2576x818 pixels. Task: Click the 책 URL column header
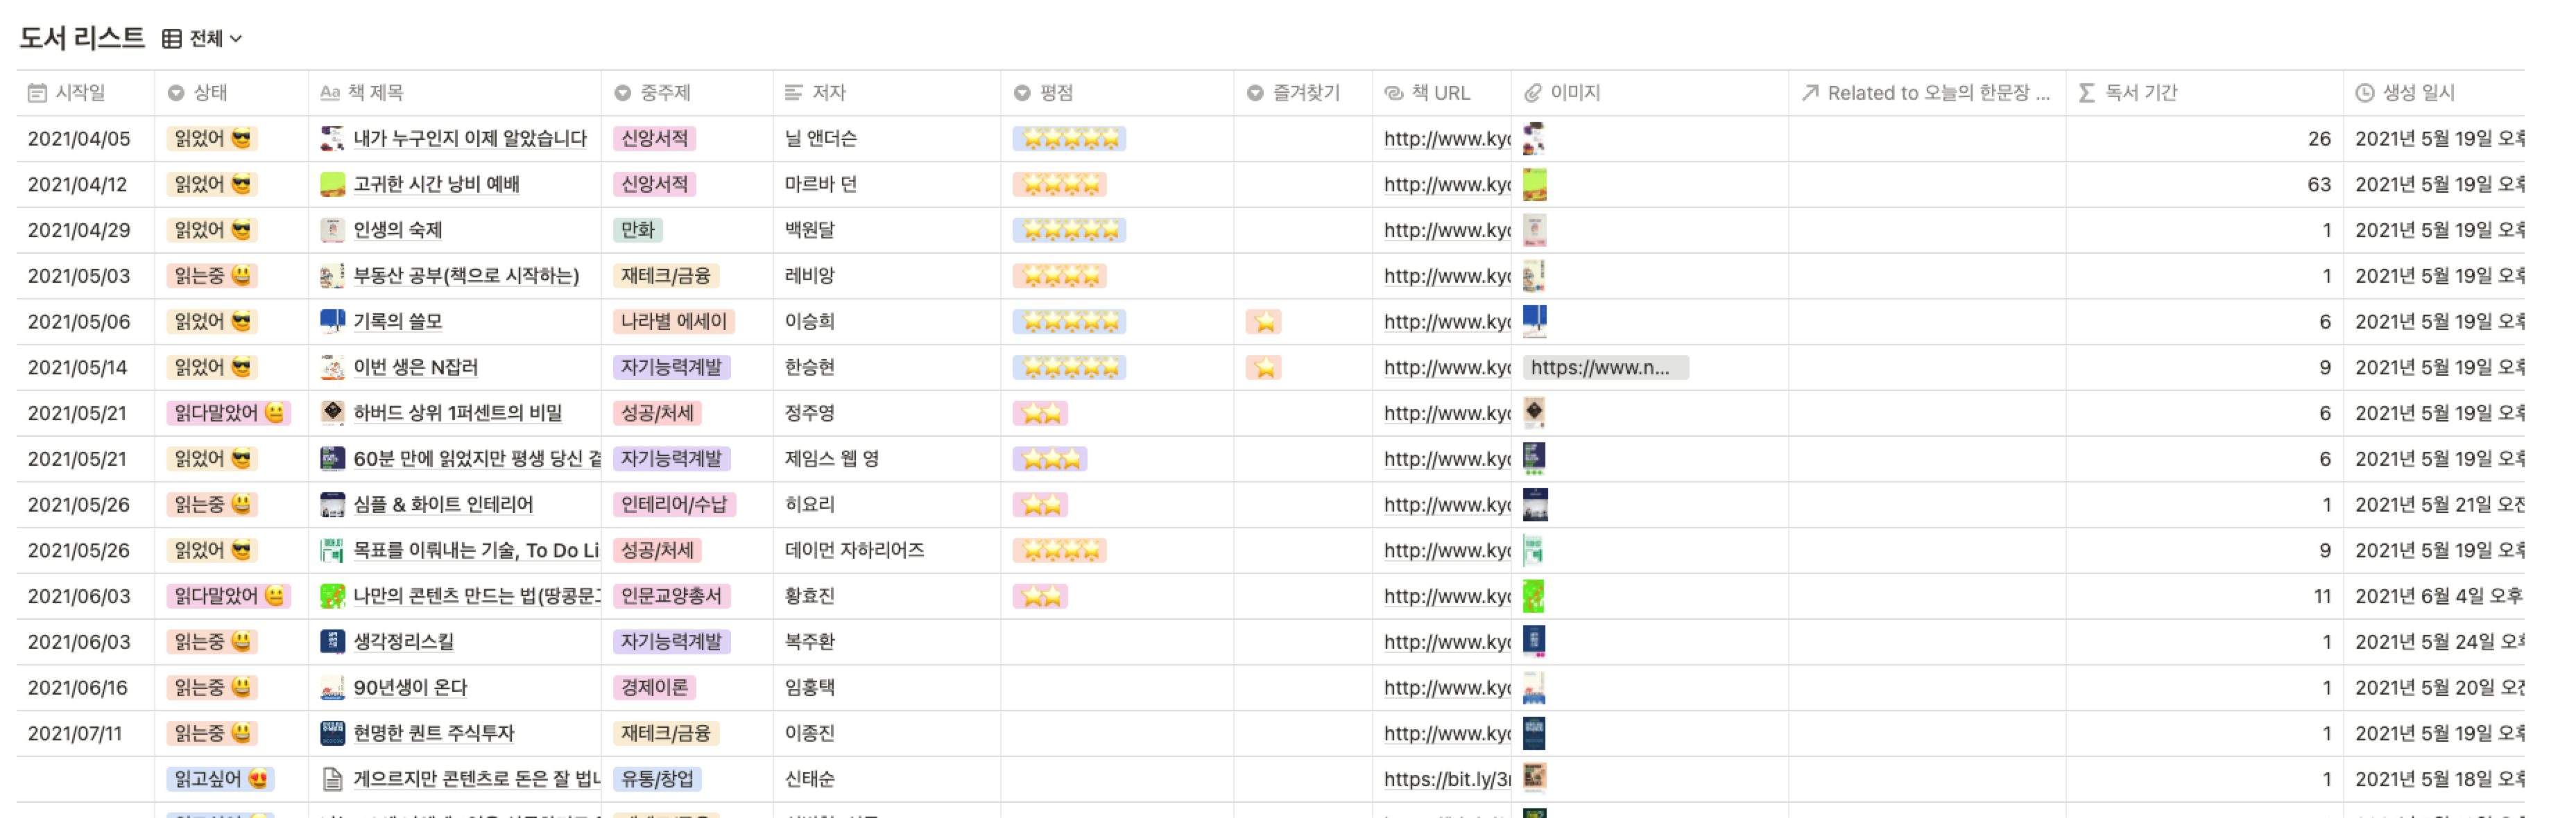[1440, 93]
